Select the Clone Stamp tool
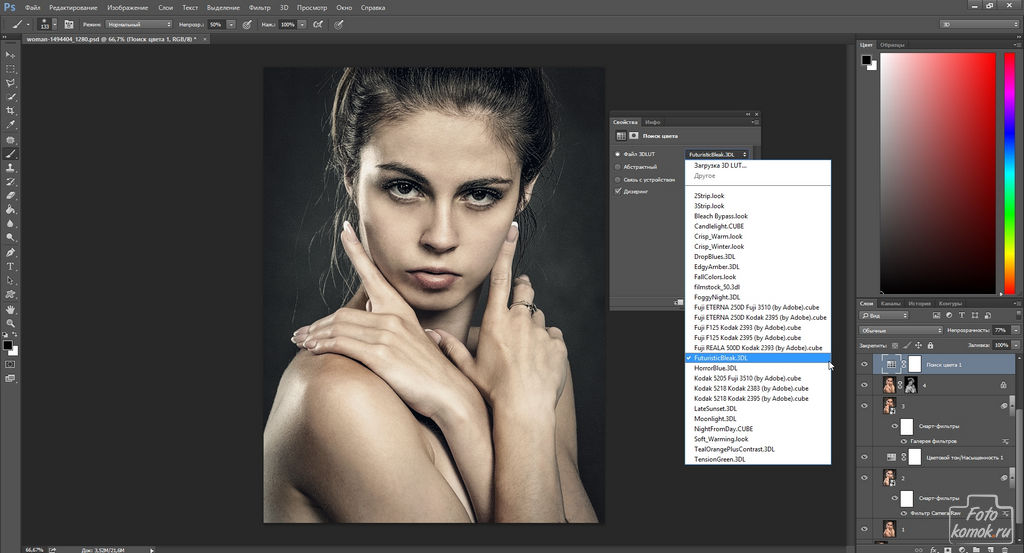Screen dimensions: 1024x553 pos(10,168)
